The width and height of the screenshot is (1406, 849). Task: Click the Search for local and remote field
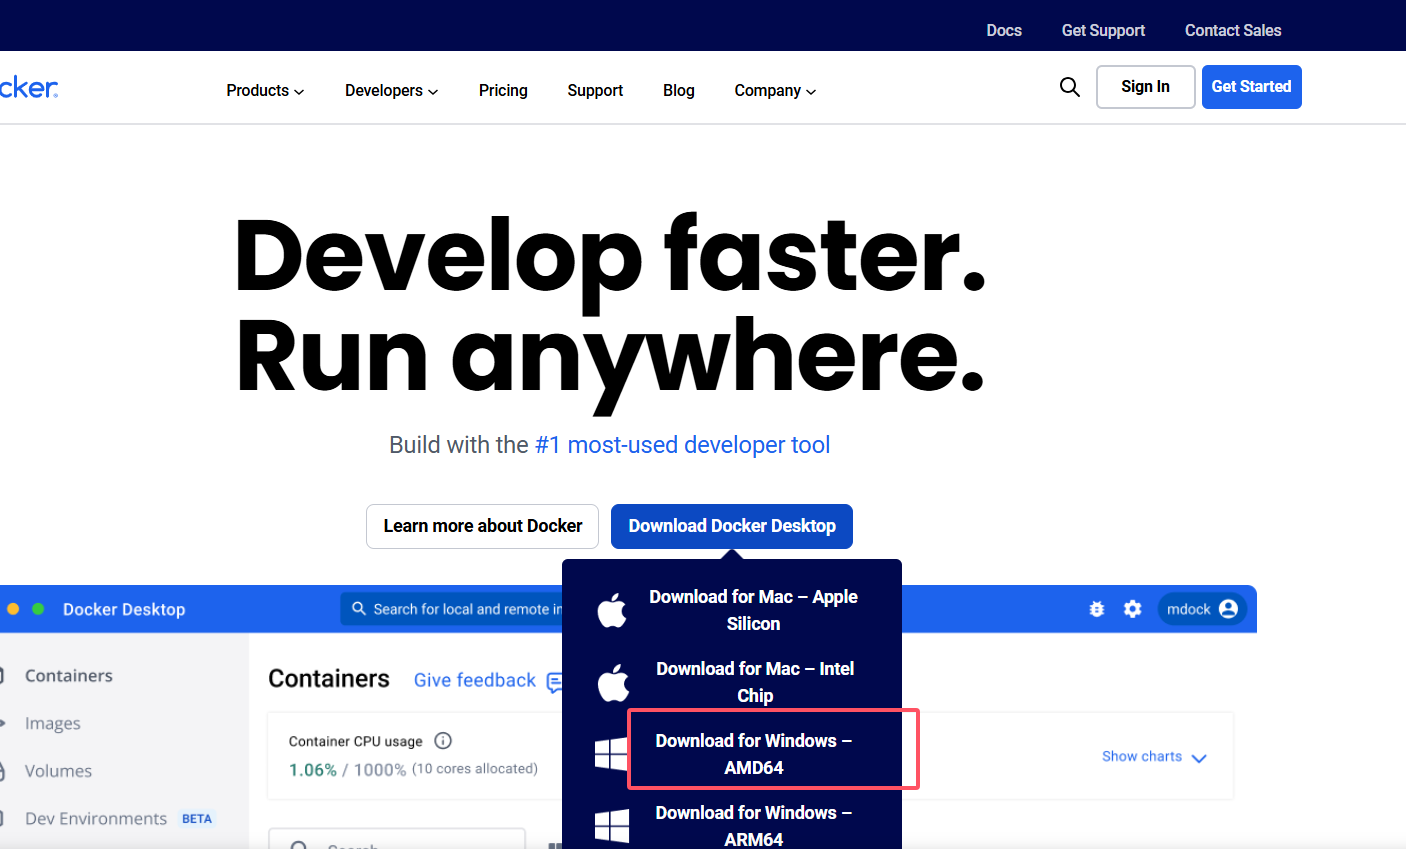(452, 609)
